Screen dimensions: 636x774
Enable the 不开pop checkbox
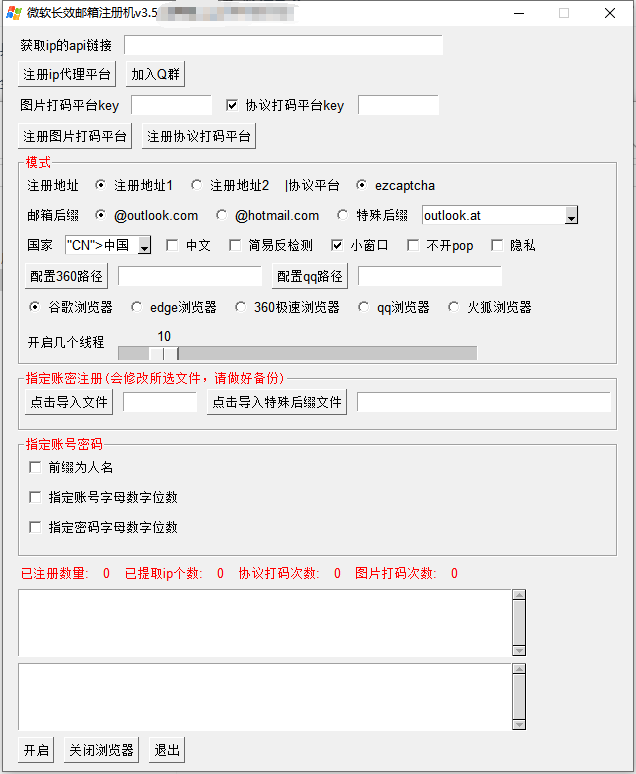(x=413, y=245)
